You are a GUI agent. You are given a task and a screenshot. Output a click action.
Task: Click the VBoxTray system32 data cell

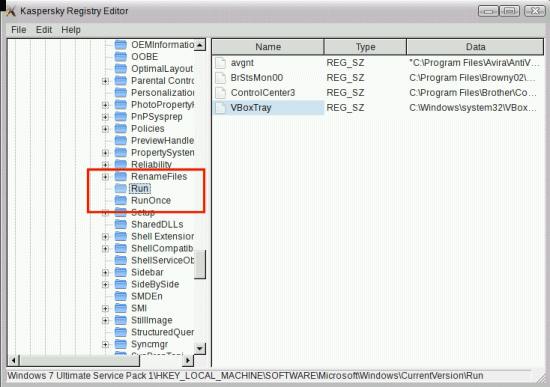click(473, 108)
